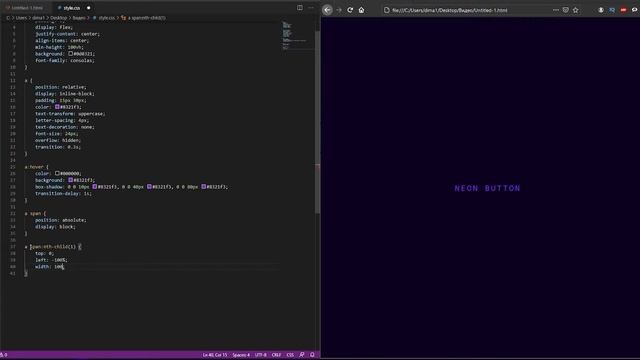
Task: Click the 'left: -100%;' line
Action: 51,260
